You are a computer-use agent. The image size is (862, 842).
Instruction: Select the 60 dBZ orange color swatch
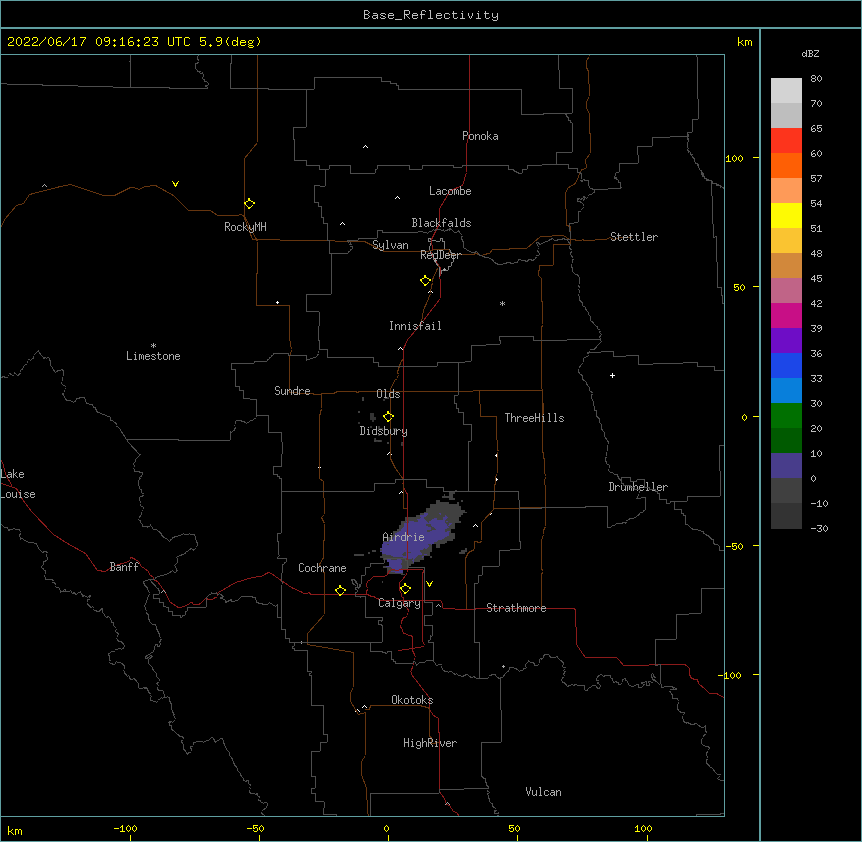point(786,165)
